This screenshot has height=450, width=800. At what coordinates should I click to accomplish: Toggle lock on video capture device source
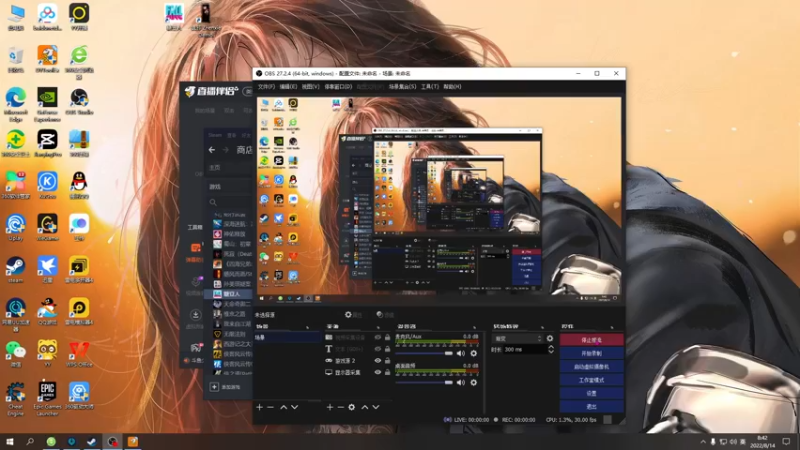click(387, 337)
